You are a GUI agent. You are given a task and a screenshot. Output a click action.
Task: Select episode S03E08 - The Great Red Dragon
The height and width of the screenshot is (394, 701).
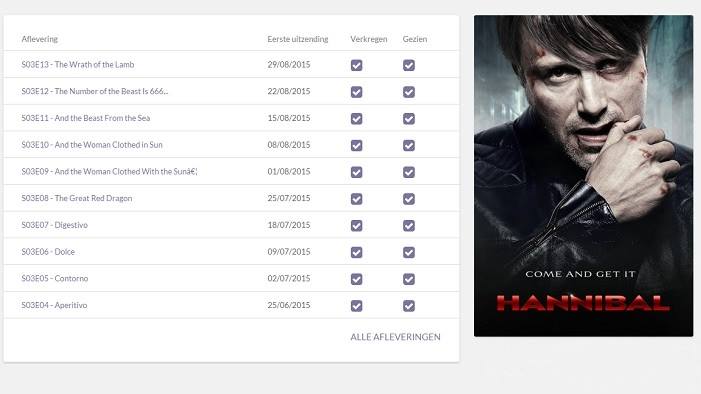coord(77,198)
